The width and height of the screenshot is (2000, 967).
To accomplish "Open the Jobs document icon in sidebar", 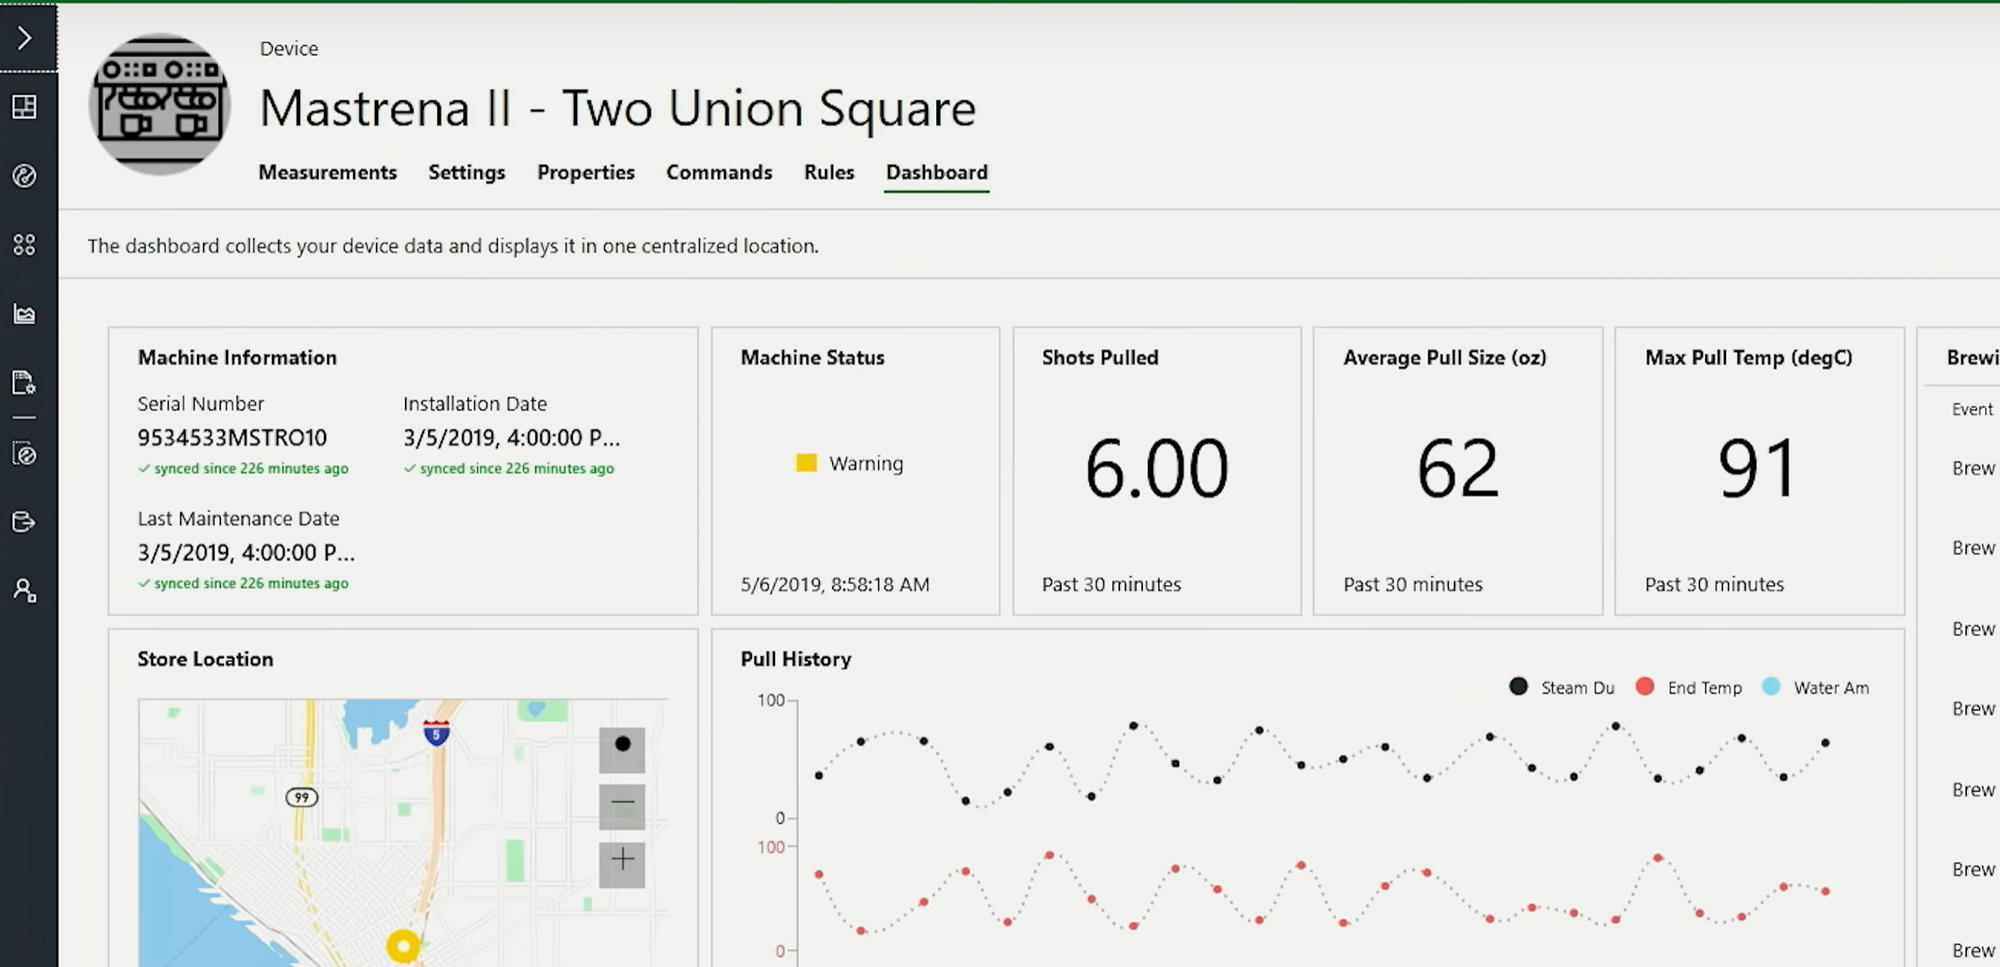I will [25, 383].
